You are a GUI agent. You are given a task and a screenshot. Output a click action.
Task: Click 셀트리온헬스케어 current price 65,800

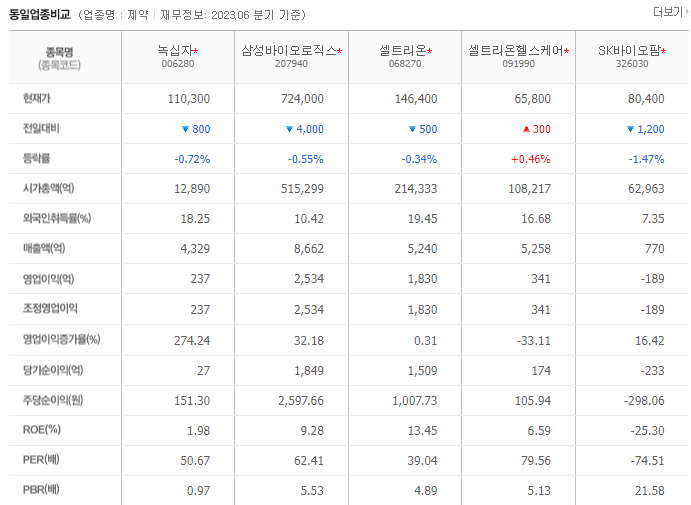(x=532, y=99)
